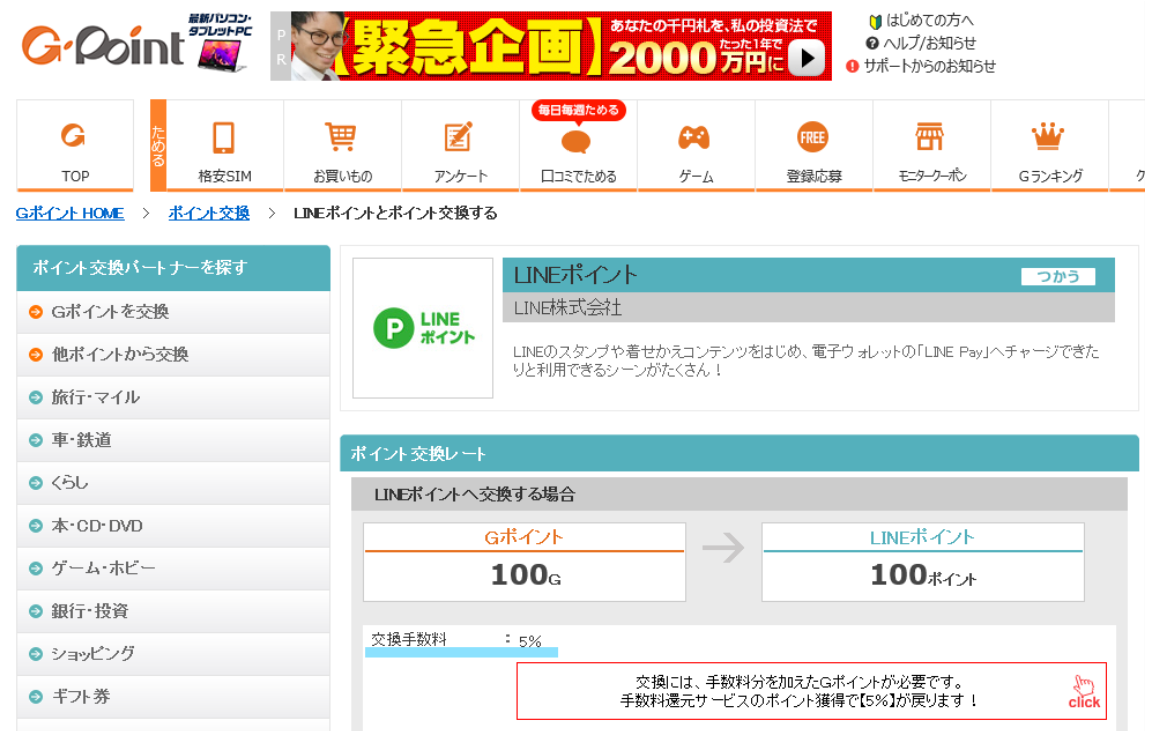Open the はじめての方へ link
1149x731 pixels.
pyautogui.click(x=930, y=21)
